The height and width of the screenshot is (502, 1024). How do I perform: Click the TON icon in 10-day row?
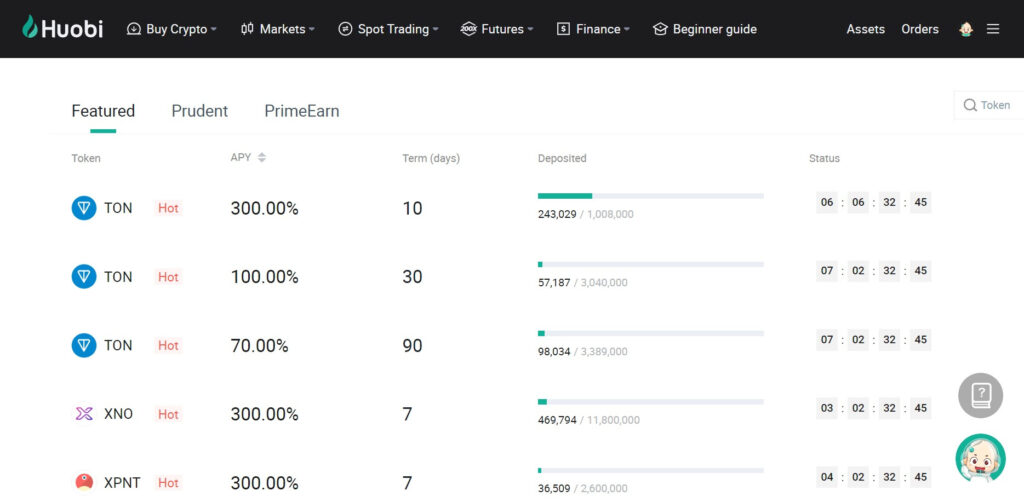(84, 208)
